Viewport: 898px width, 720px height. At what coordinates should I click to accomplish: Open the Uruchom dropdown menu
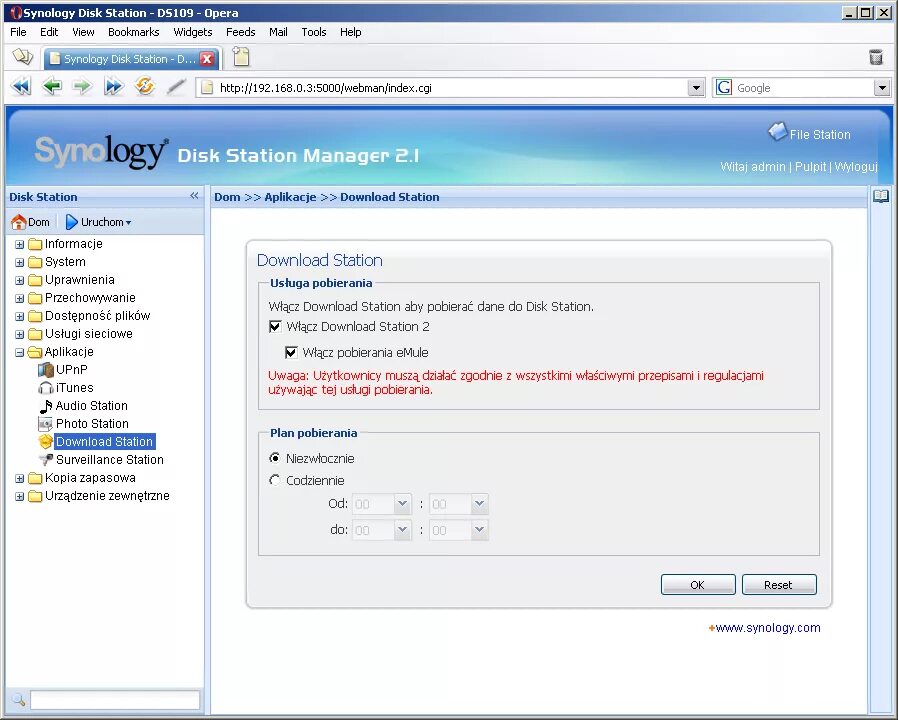99,222
